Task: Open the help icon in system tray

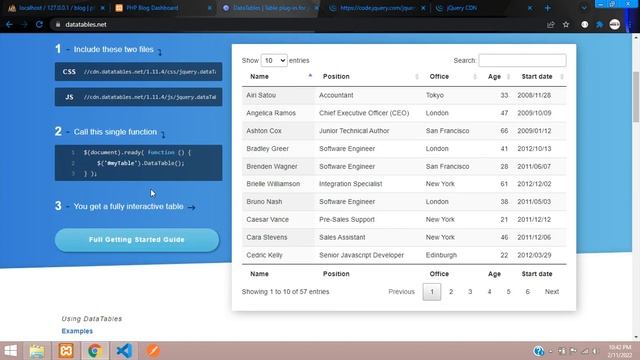Action: pos(538,351)
